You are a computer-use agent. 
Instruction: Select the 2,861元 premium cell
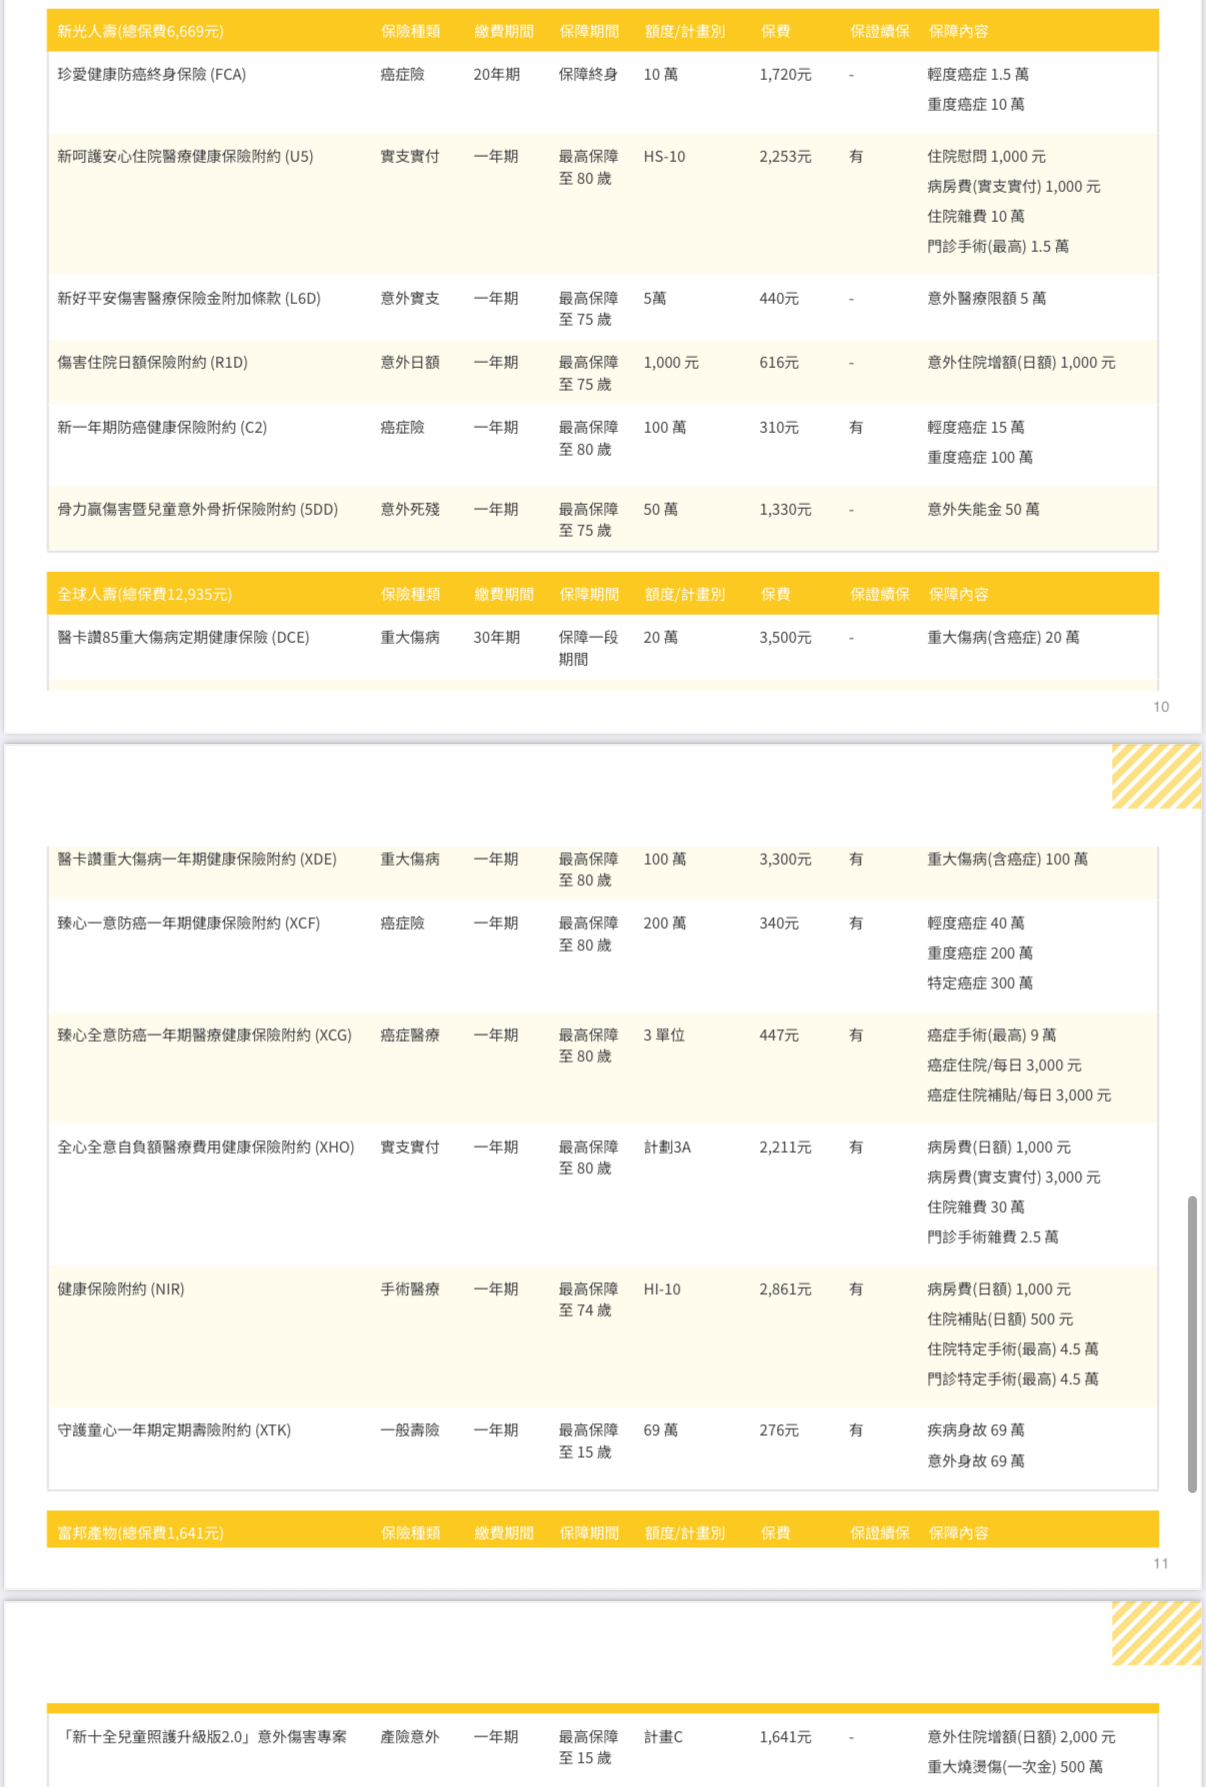click(x=785, y=1289)
